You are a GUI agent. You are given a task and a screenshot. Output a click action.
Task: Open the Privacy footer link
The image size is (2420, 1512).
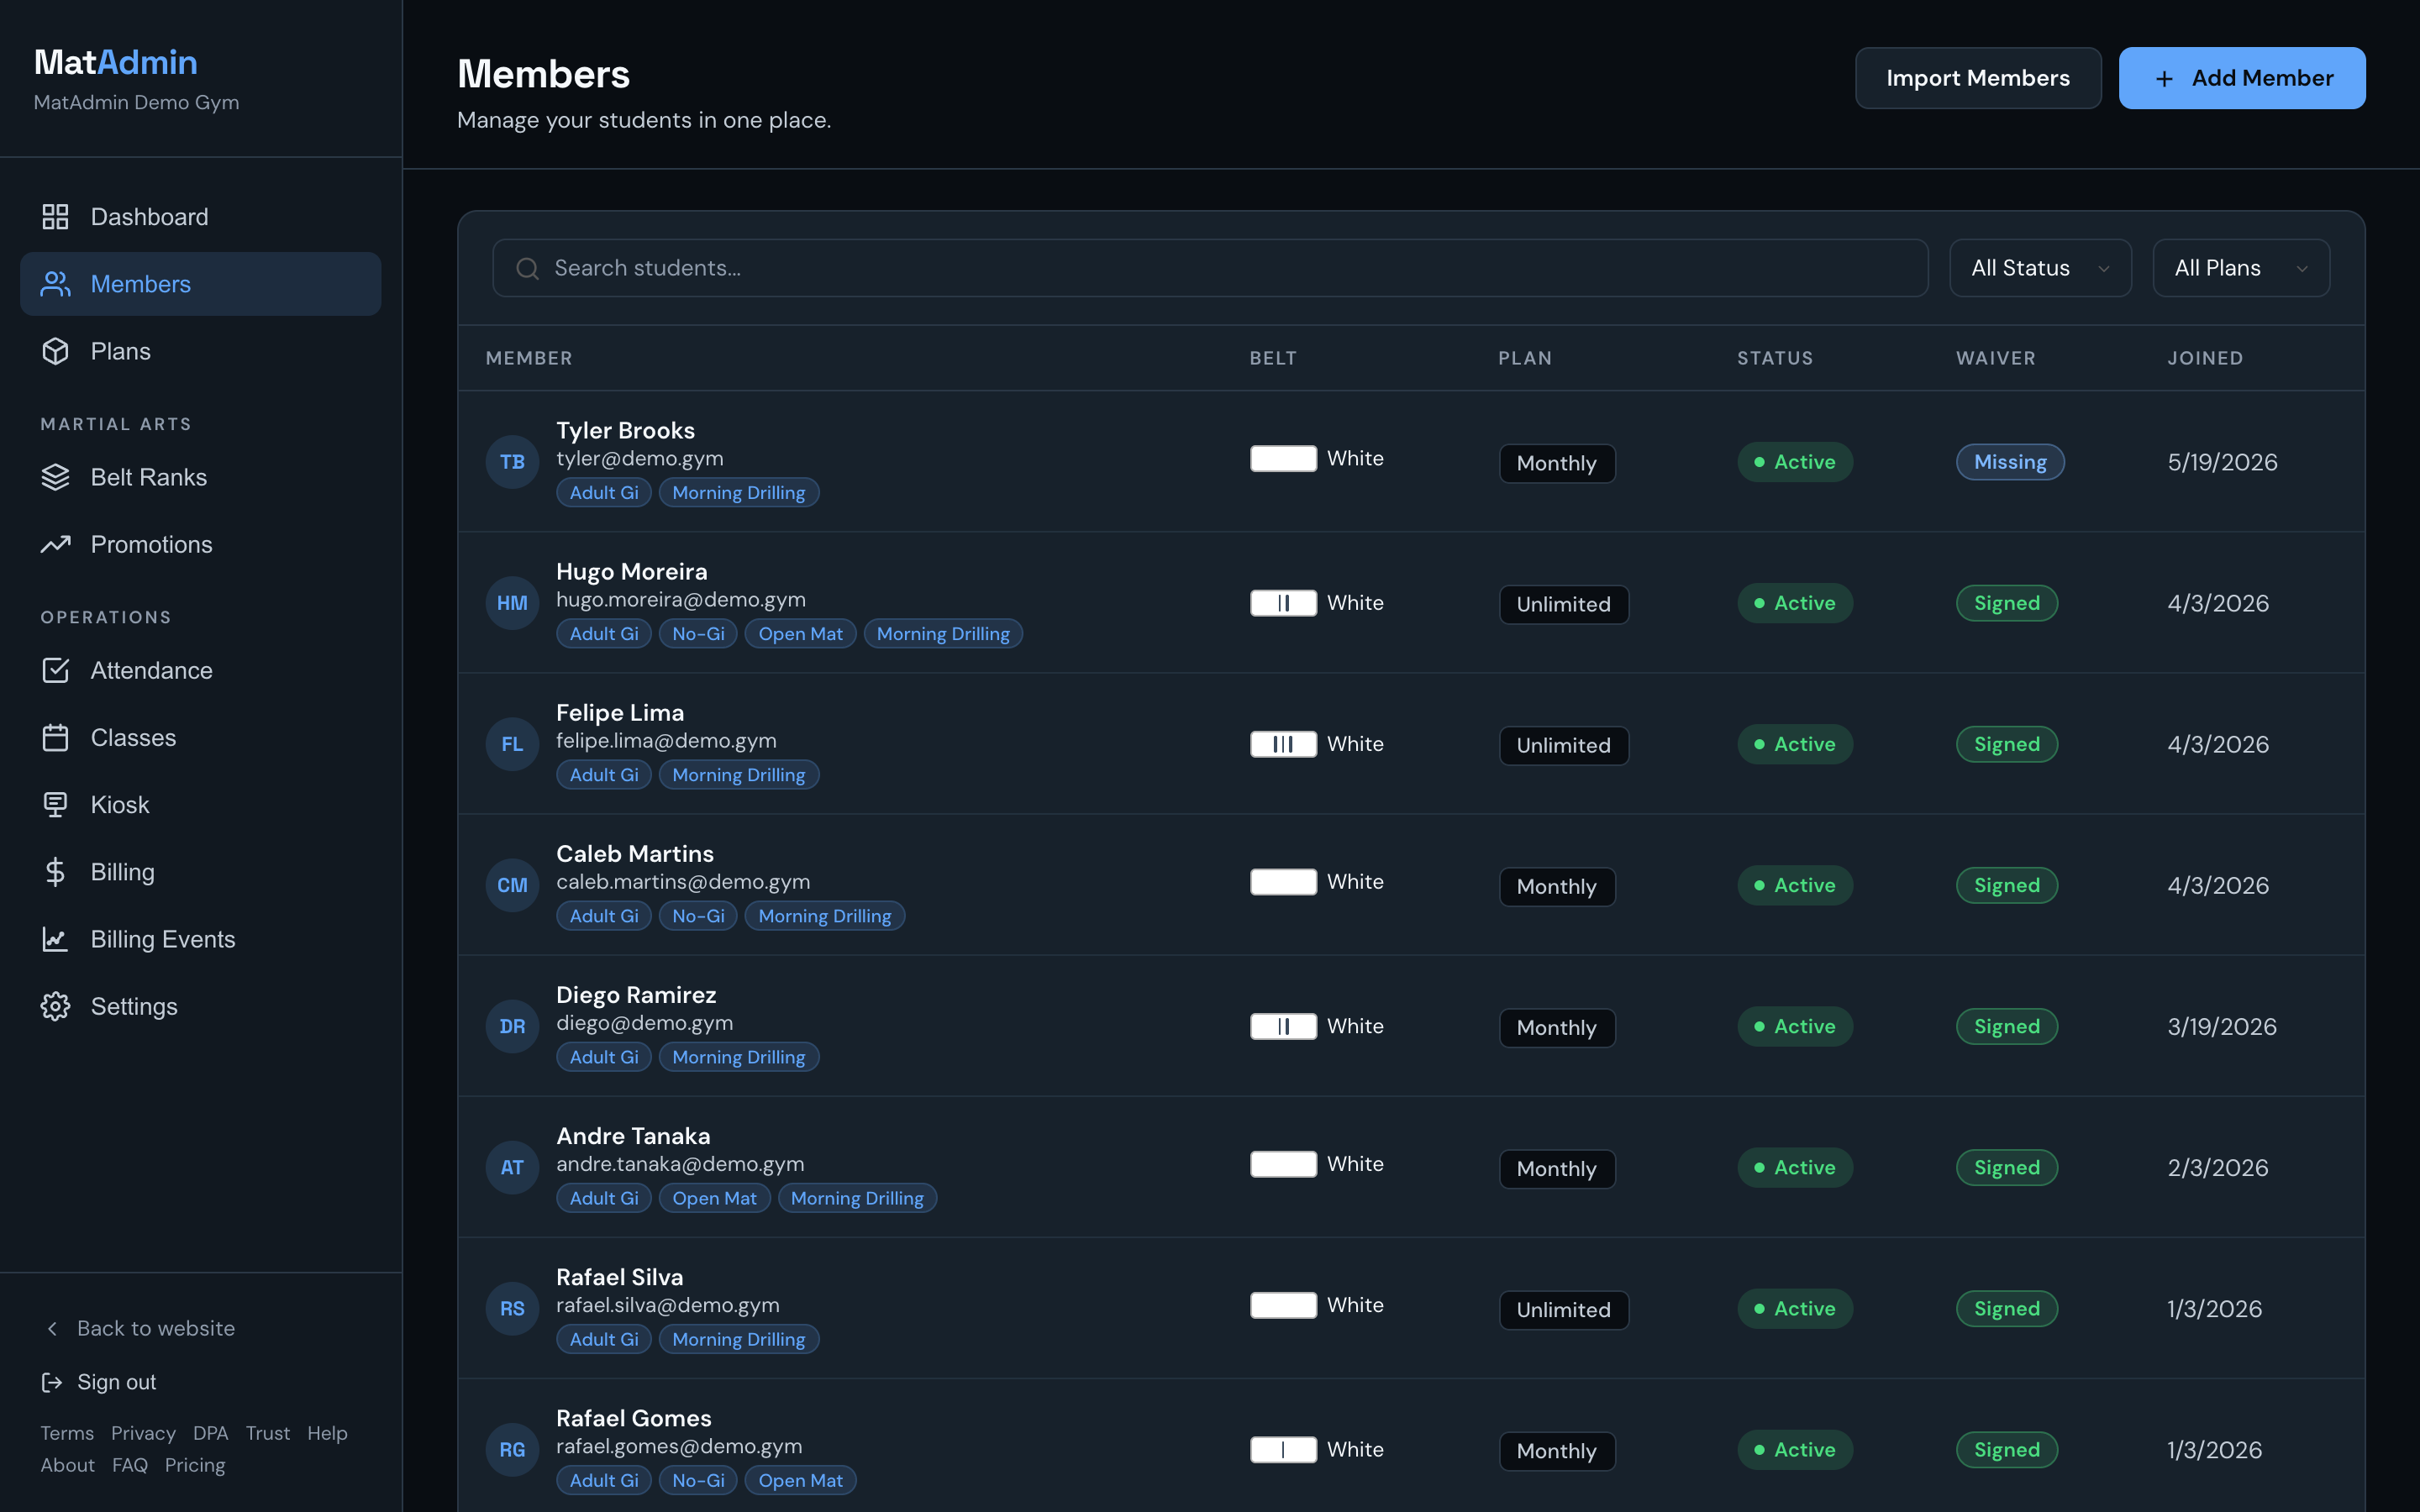click(x=143, y=1433)
